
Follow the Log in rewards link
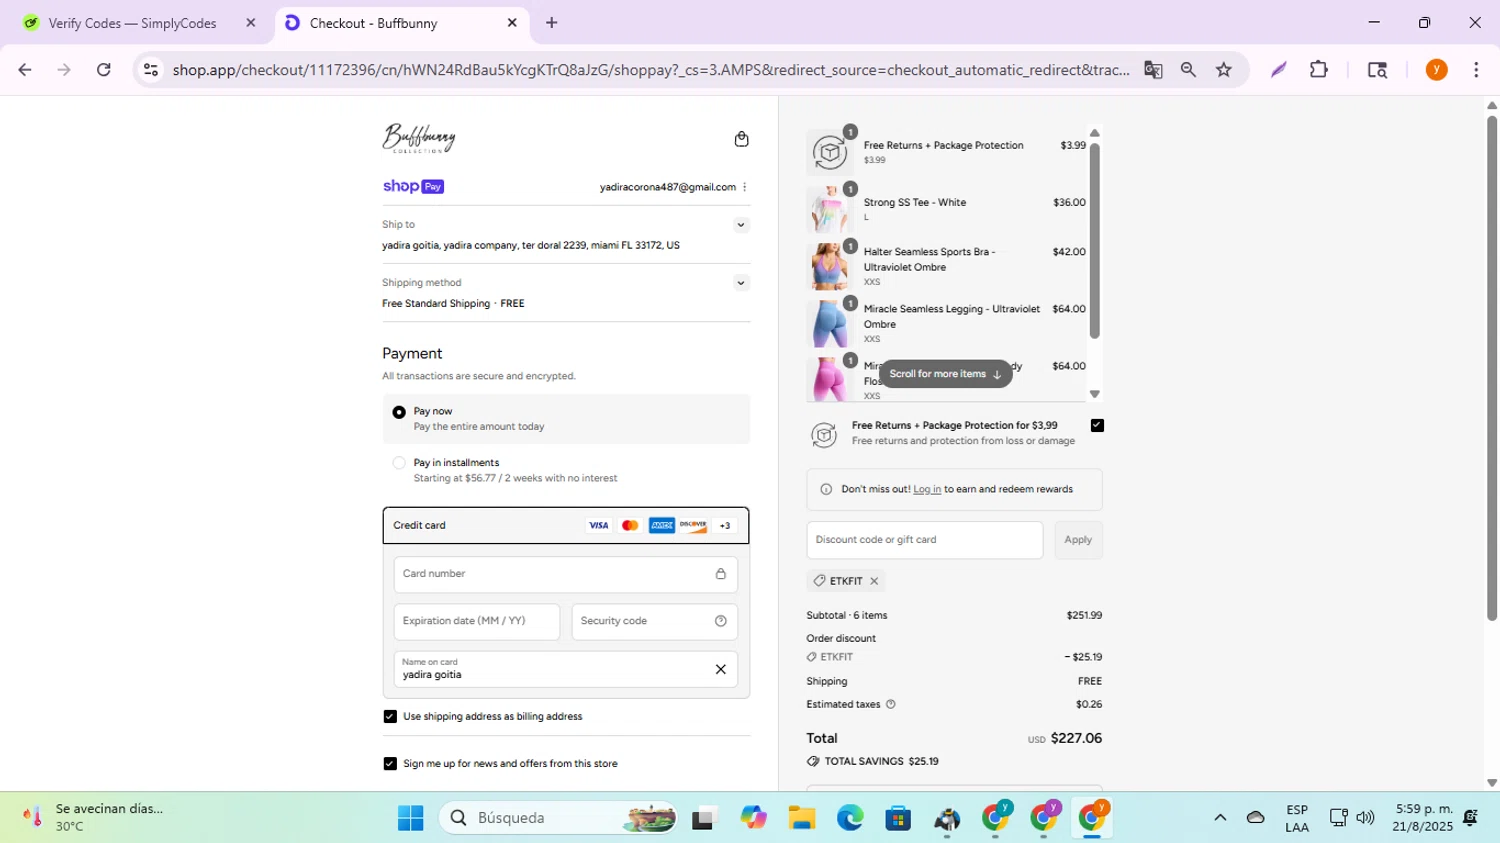tap(927, 490)
